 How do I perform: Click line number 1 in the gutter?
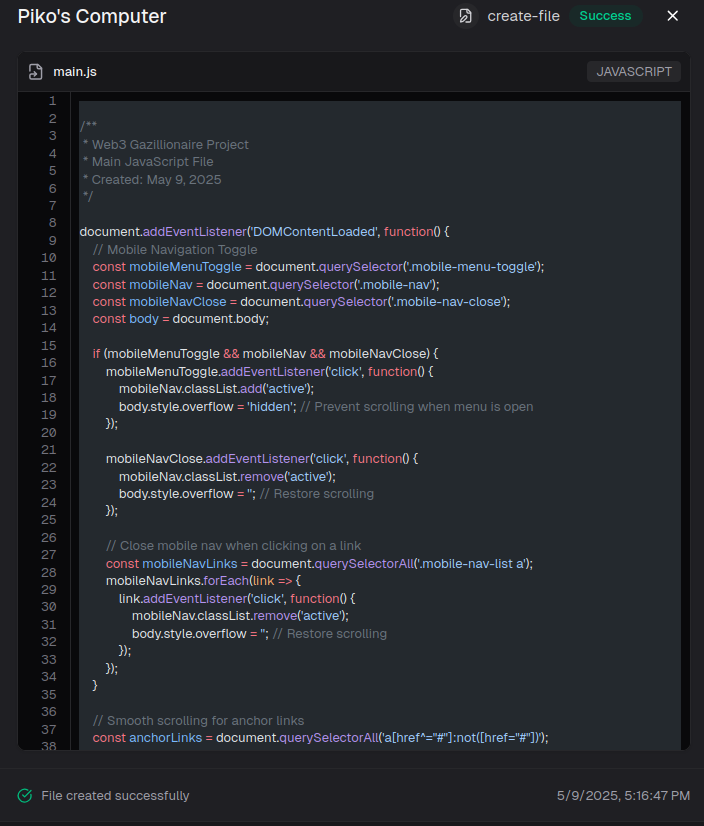point(53,101)
